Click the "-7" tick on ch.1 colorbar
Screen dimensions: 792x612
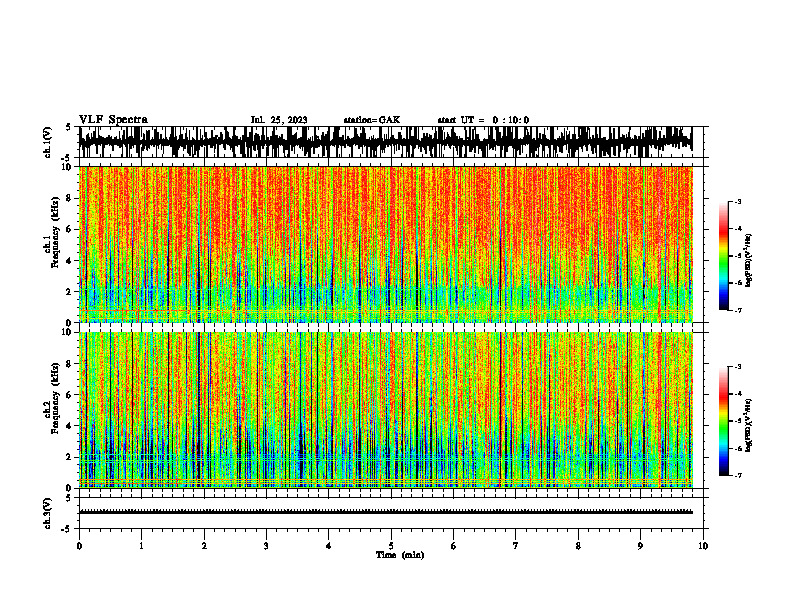coord(738,310)
